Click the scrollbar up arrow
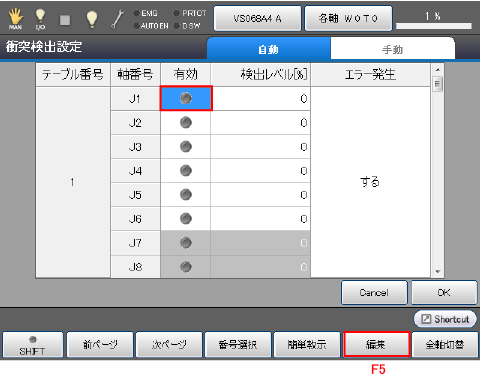Image resolution: width=480 pixels, height=376 pixels. pyautogui.click(x=438, y=69)
